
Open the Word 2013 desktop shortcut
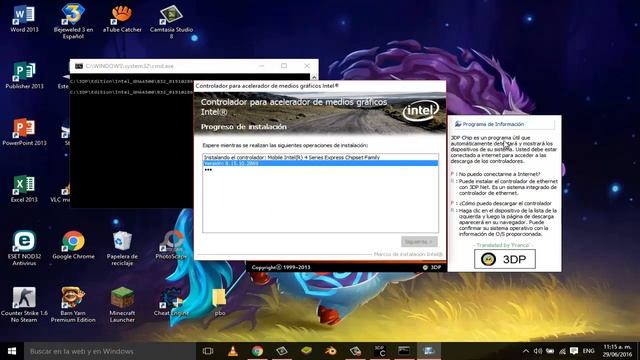click(24, 18)
